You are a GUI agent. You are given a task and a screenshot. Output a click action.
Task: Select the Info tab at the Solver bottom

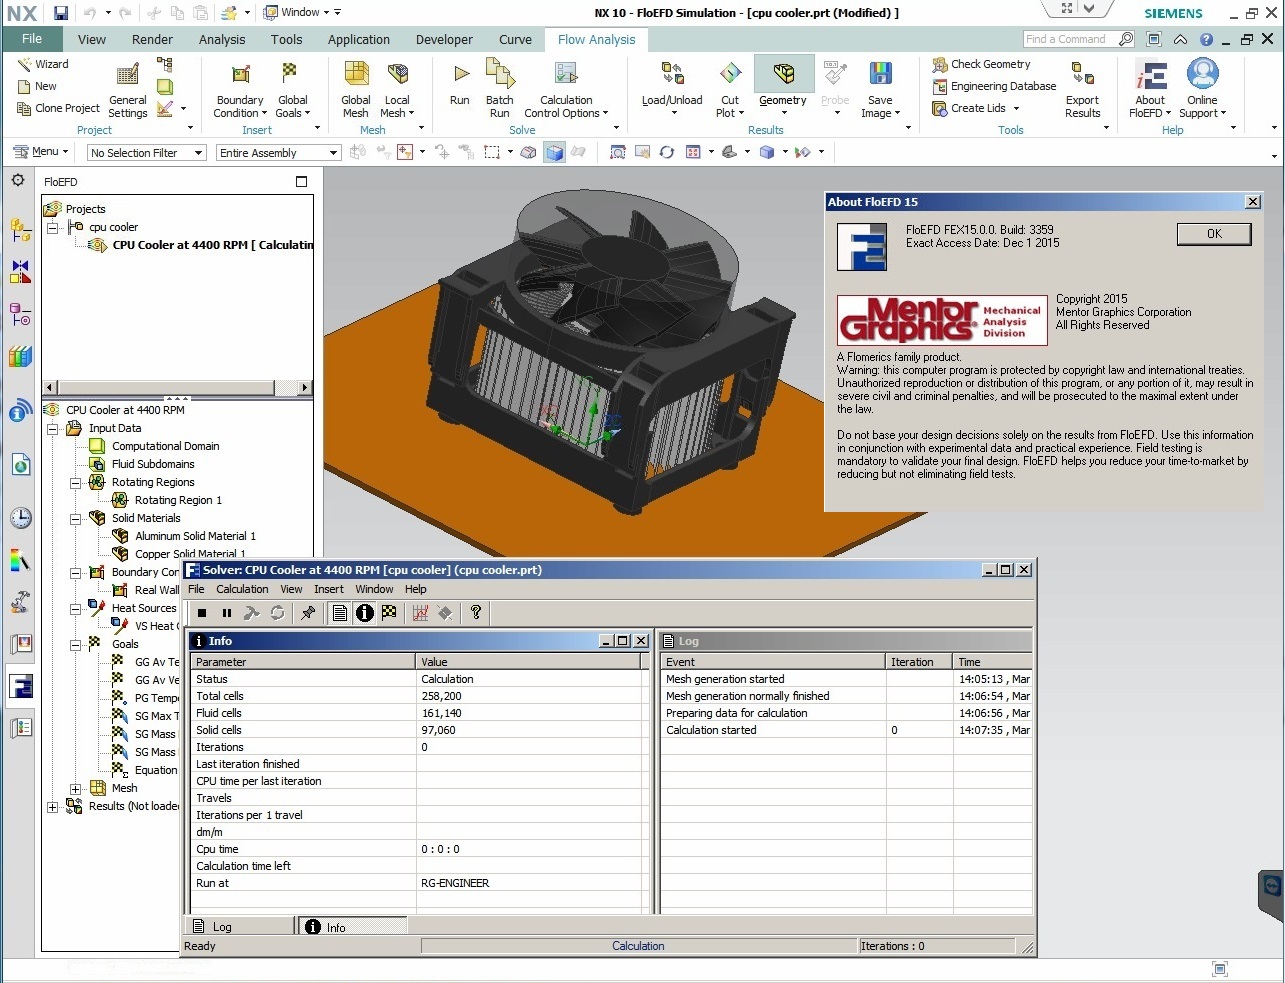(x=353, y=927)
